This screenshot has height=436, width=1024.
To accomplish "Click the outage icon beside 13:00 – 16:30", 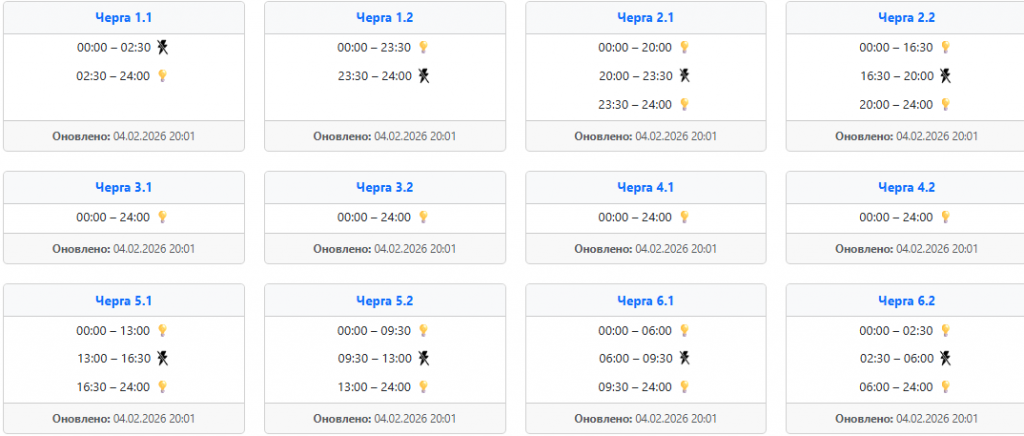I will click(163, 358).
